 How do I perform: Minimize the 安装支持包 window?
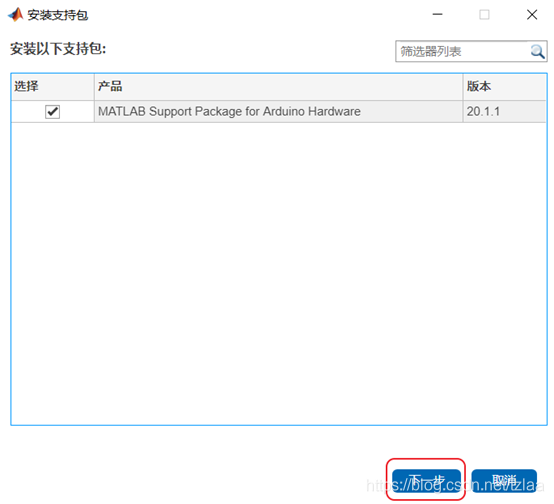click(437, 14)
